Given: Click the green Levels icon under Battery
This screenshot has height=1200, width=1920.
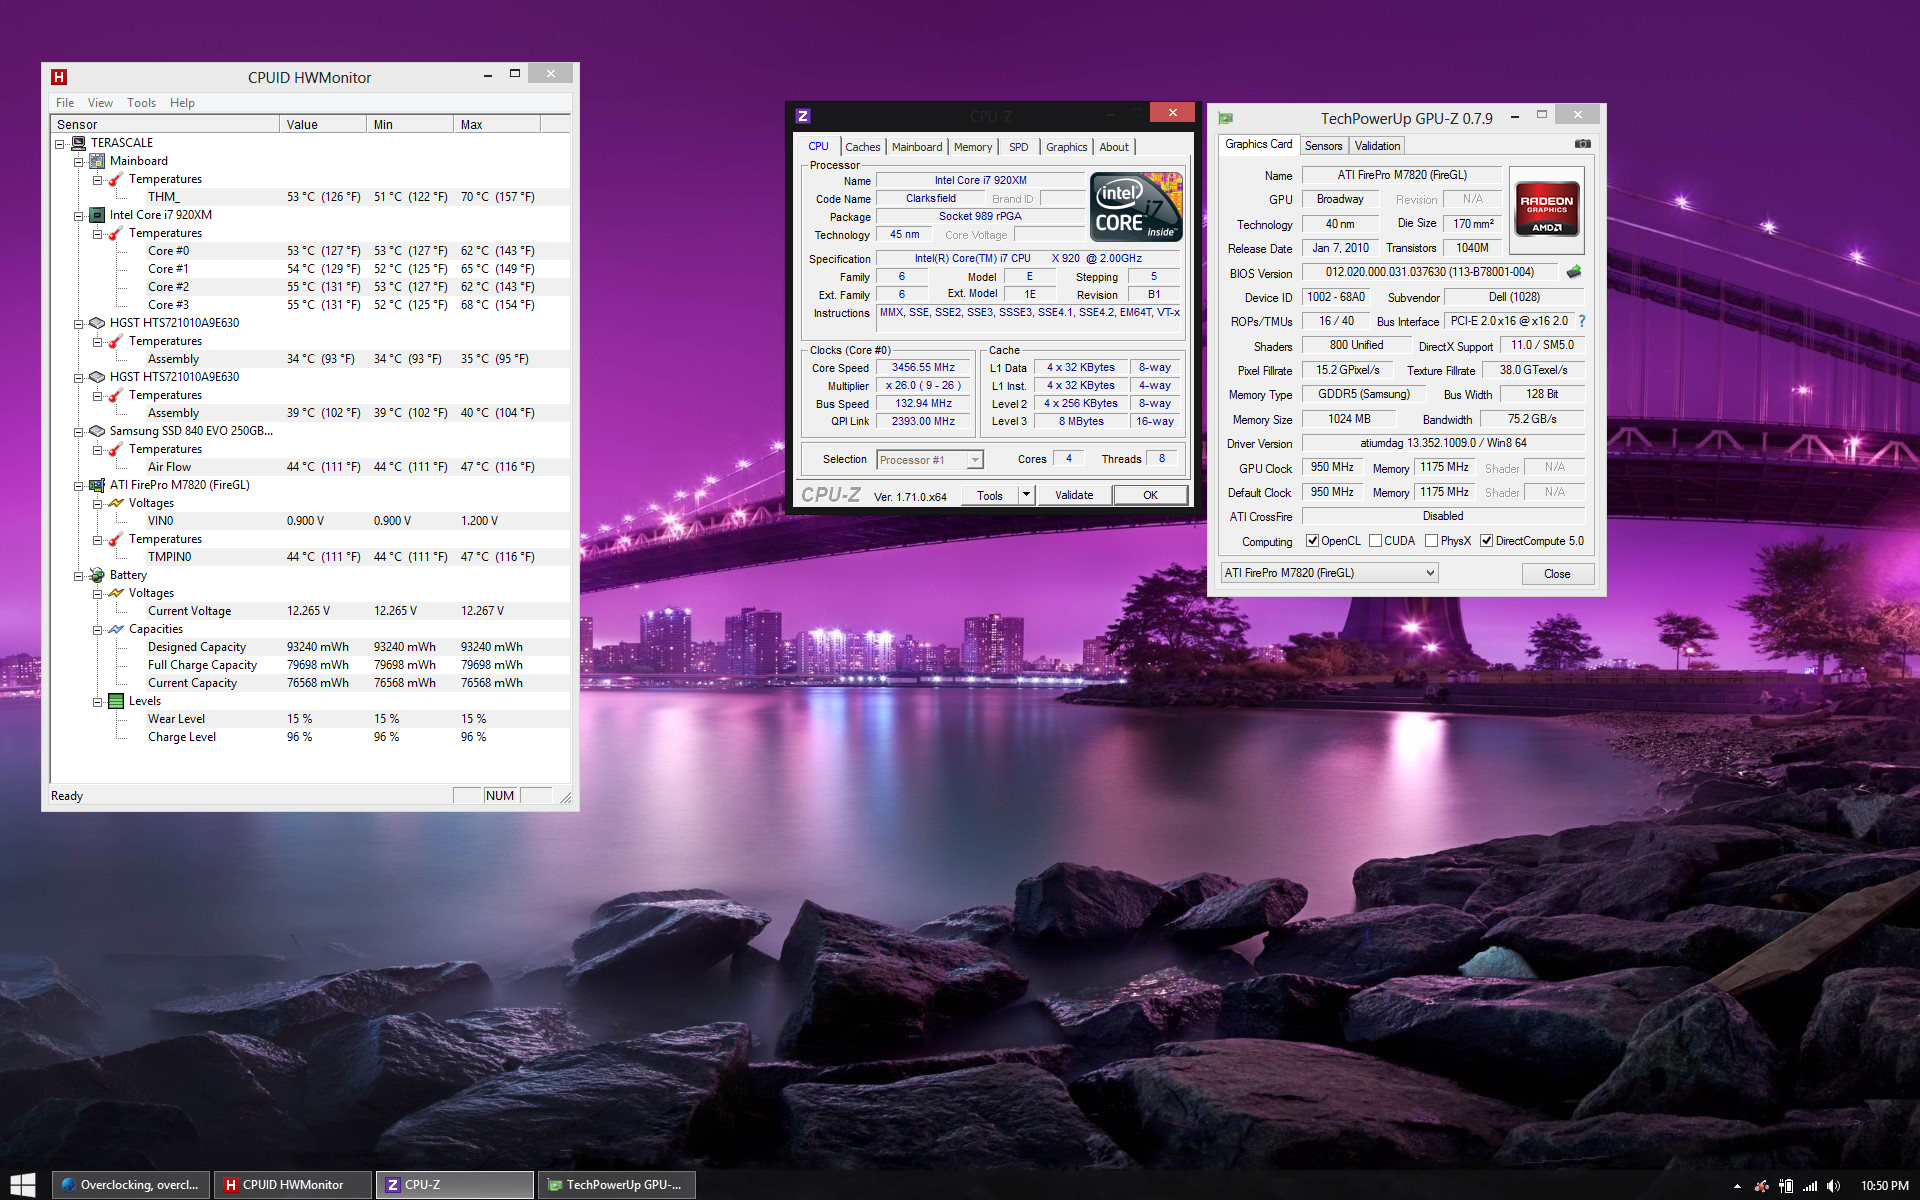Looking at the screenshot, I should click(116, 701).
